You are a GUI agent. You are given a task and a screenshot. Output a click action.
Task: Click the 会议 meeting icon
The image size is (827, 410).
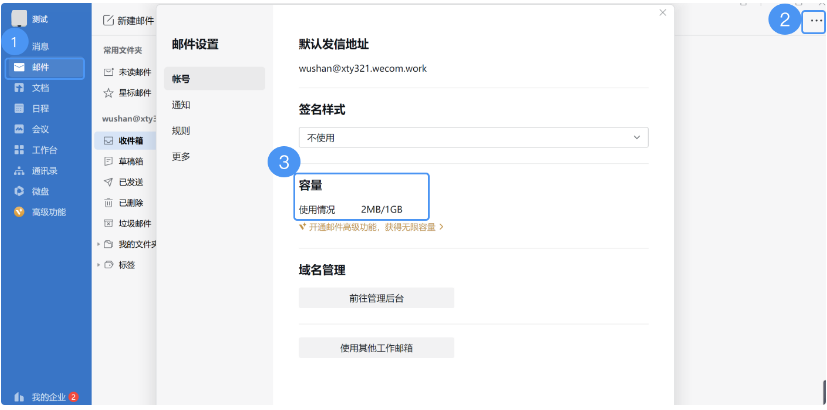coord(19,129)
